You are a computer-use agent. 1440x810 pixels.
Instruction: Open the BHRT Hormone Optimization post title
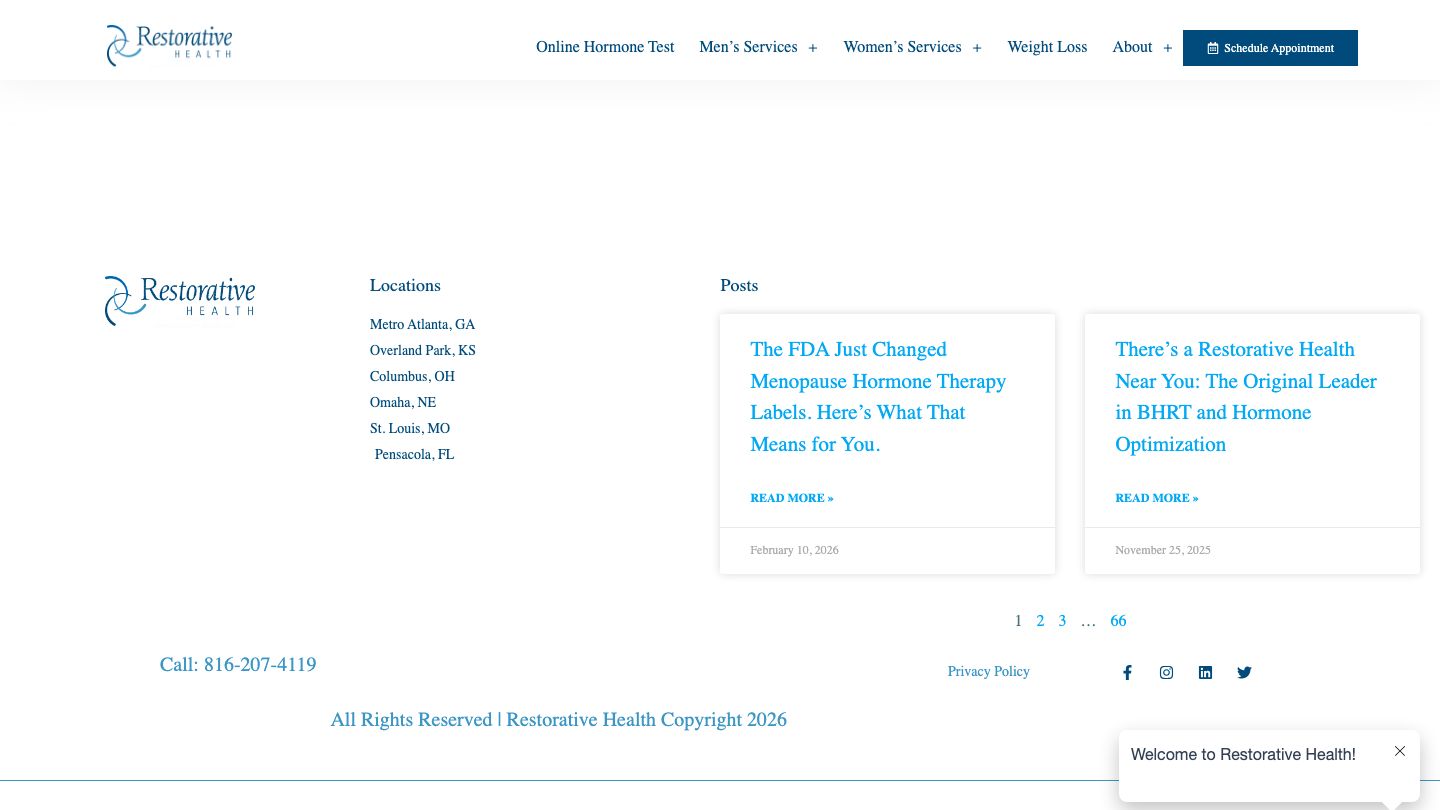click(1246, 397)
